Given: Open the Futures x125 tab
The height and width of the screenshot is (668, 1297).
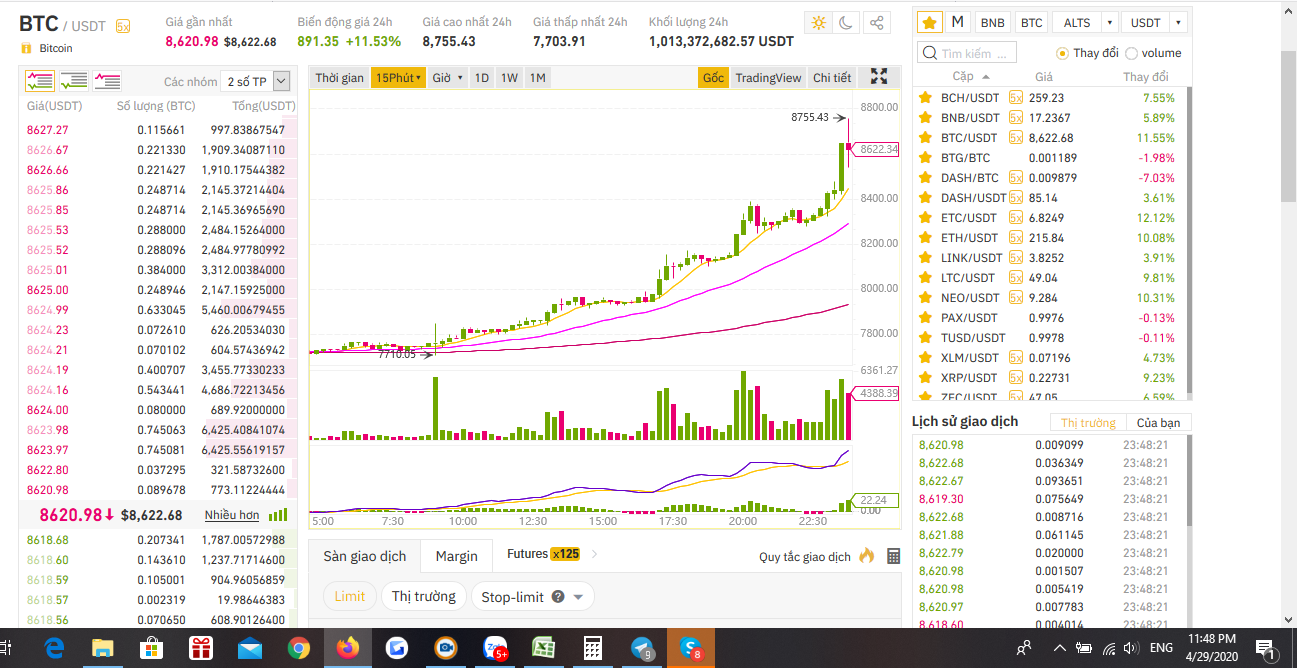Looking at the screenshot, I should 543,554.
